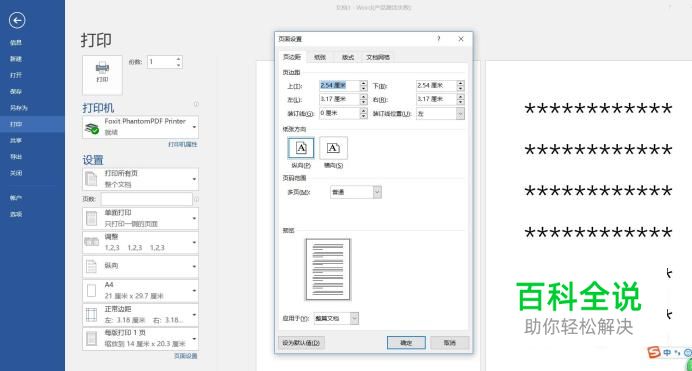692x371 pixels.
Task: Click the 确定 button
Action: click(406, 343)
